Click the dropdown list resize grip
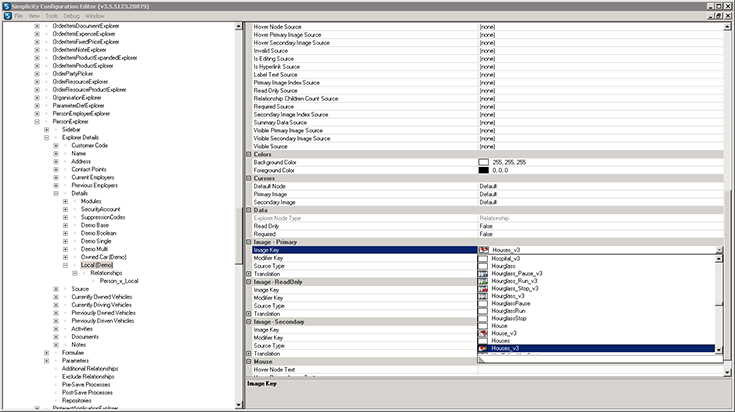Viewport: 735px width, 412px height. coord(481,360)
